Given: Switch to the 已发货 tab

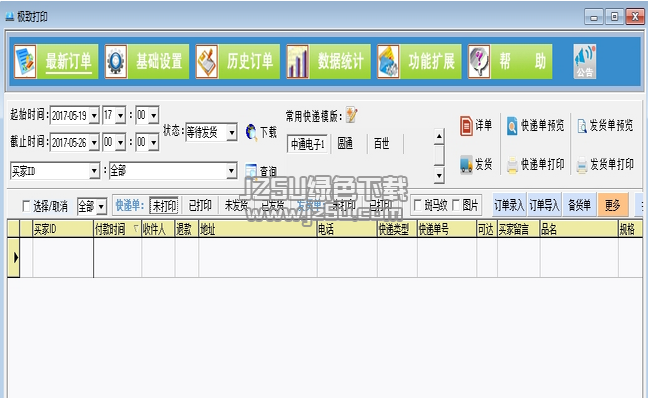Looking at the screenshot, I should 273,205.
